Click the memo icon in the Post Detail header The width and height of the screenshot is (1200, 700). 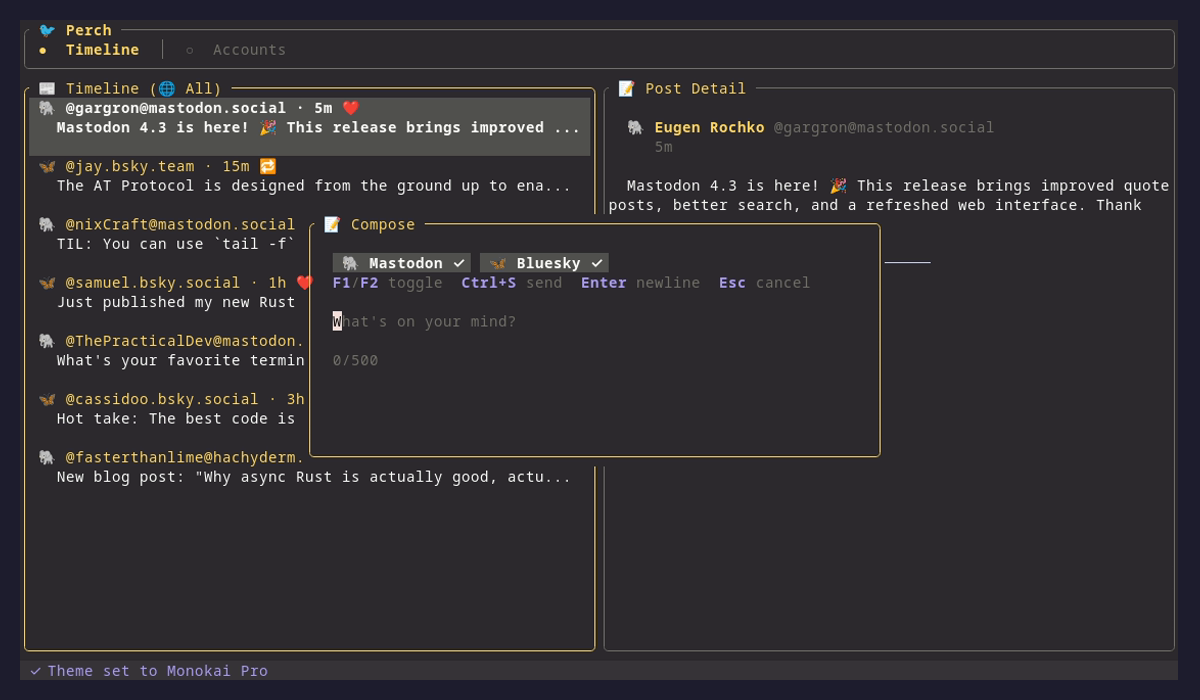pos(627,88)
